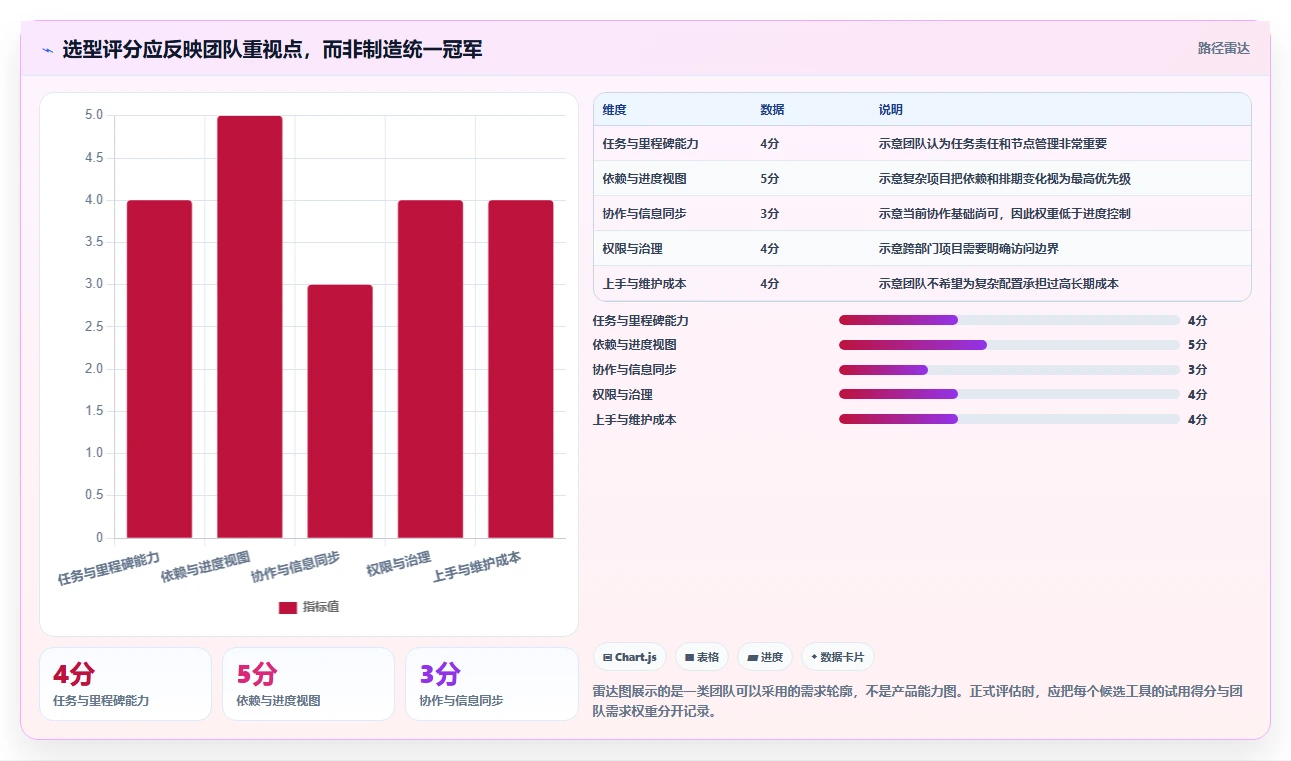The height and width of the screenshot is (761, 1291).
Task: Open the 4分 任务与里程碑能力 data card
Action: (125, 684)
